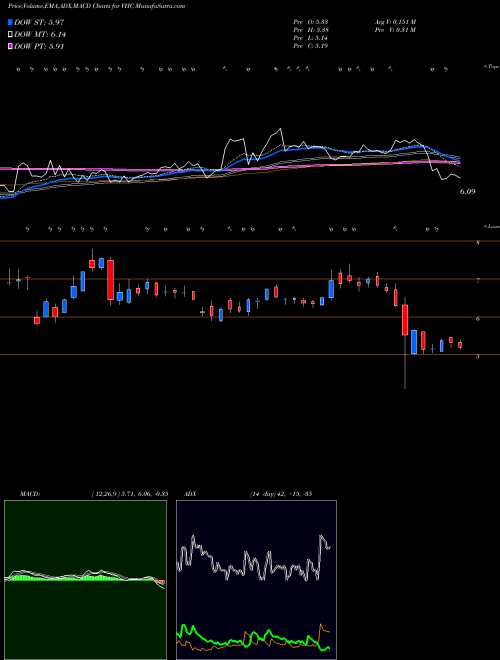
Task: Open the green MACD histogram panel
Action: tap(85, 580)
